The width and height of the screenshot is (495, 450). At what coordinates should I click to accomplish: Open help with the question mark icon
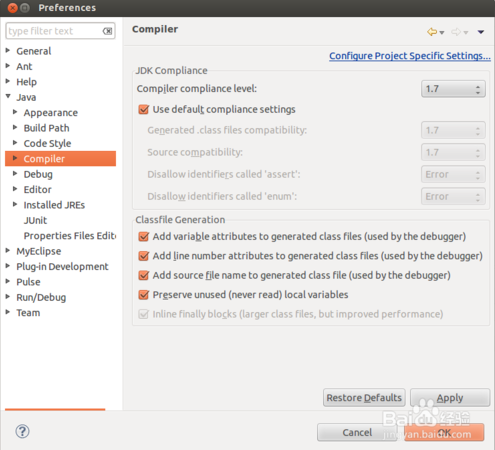pos(22,431)
